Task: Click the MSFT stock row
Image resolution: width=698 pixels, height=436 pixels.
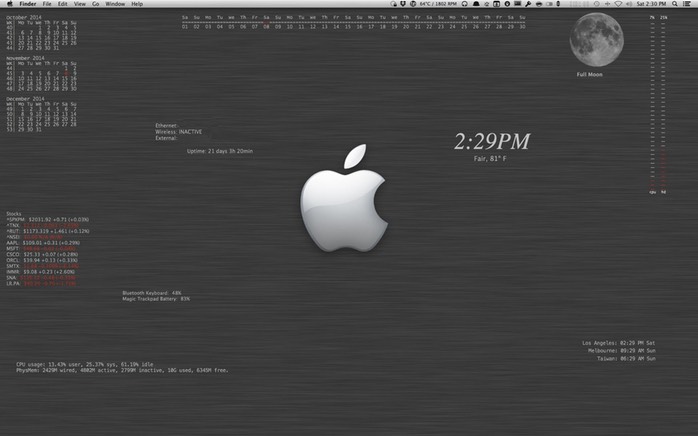Action: (41, 249)
